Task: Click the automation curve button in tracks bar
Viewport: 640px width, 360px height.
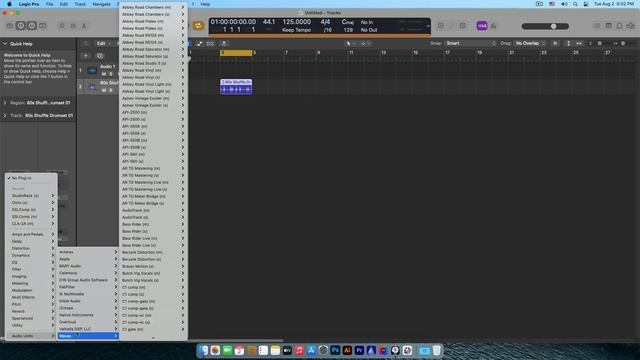Action: coord(199,43)
